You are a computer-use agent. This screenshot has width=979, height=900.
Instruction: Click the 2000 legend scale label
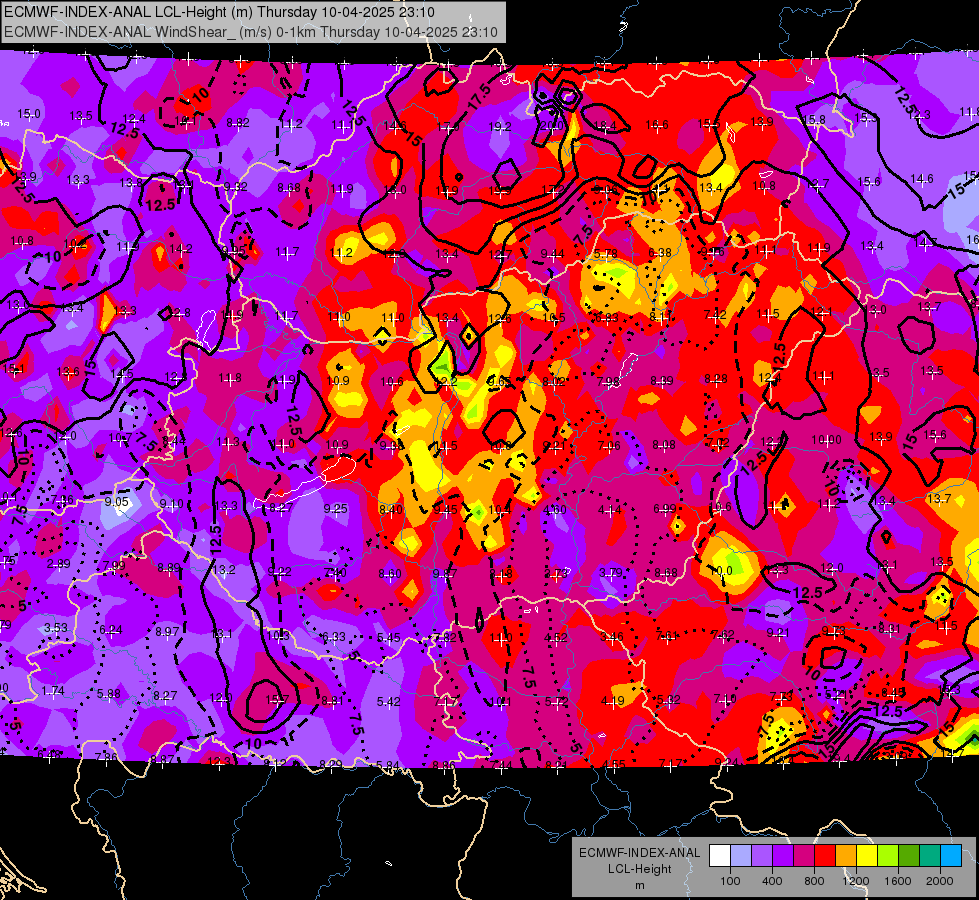pos(940,881)
